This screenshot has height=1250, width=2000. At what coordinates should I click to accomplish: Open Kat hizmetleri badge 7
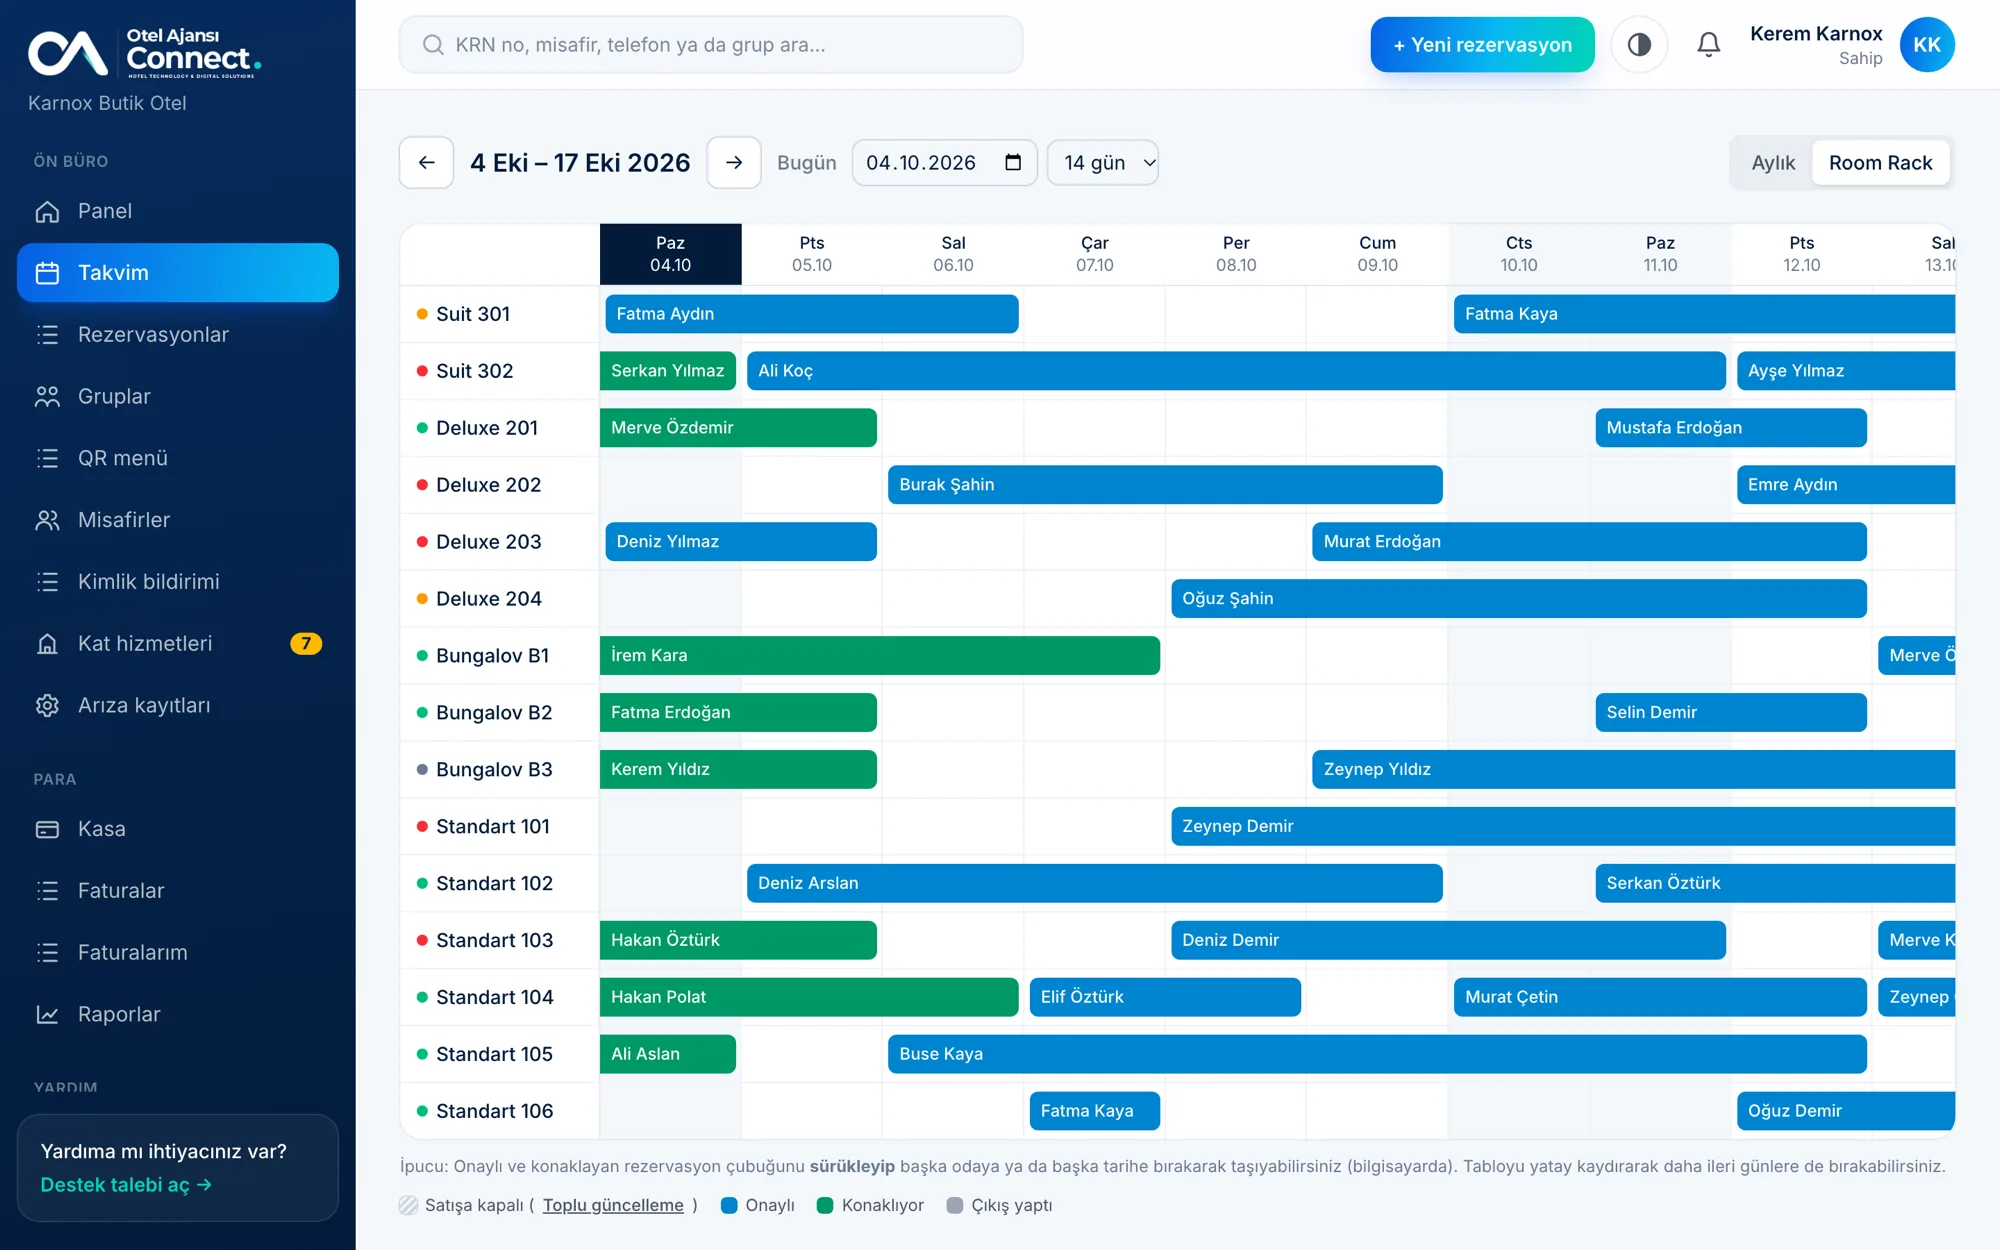(306, 644)
